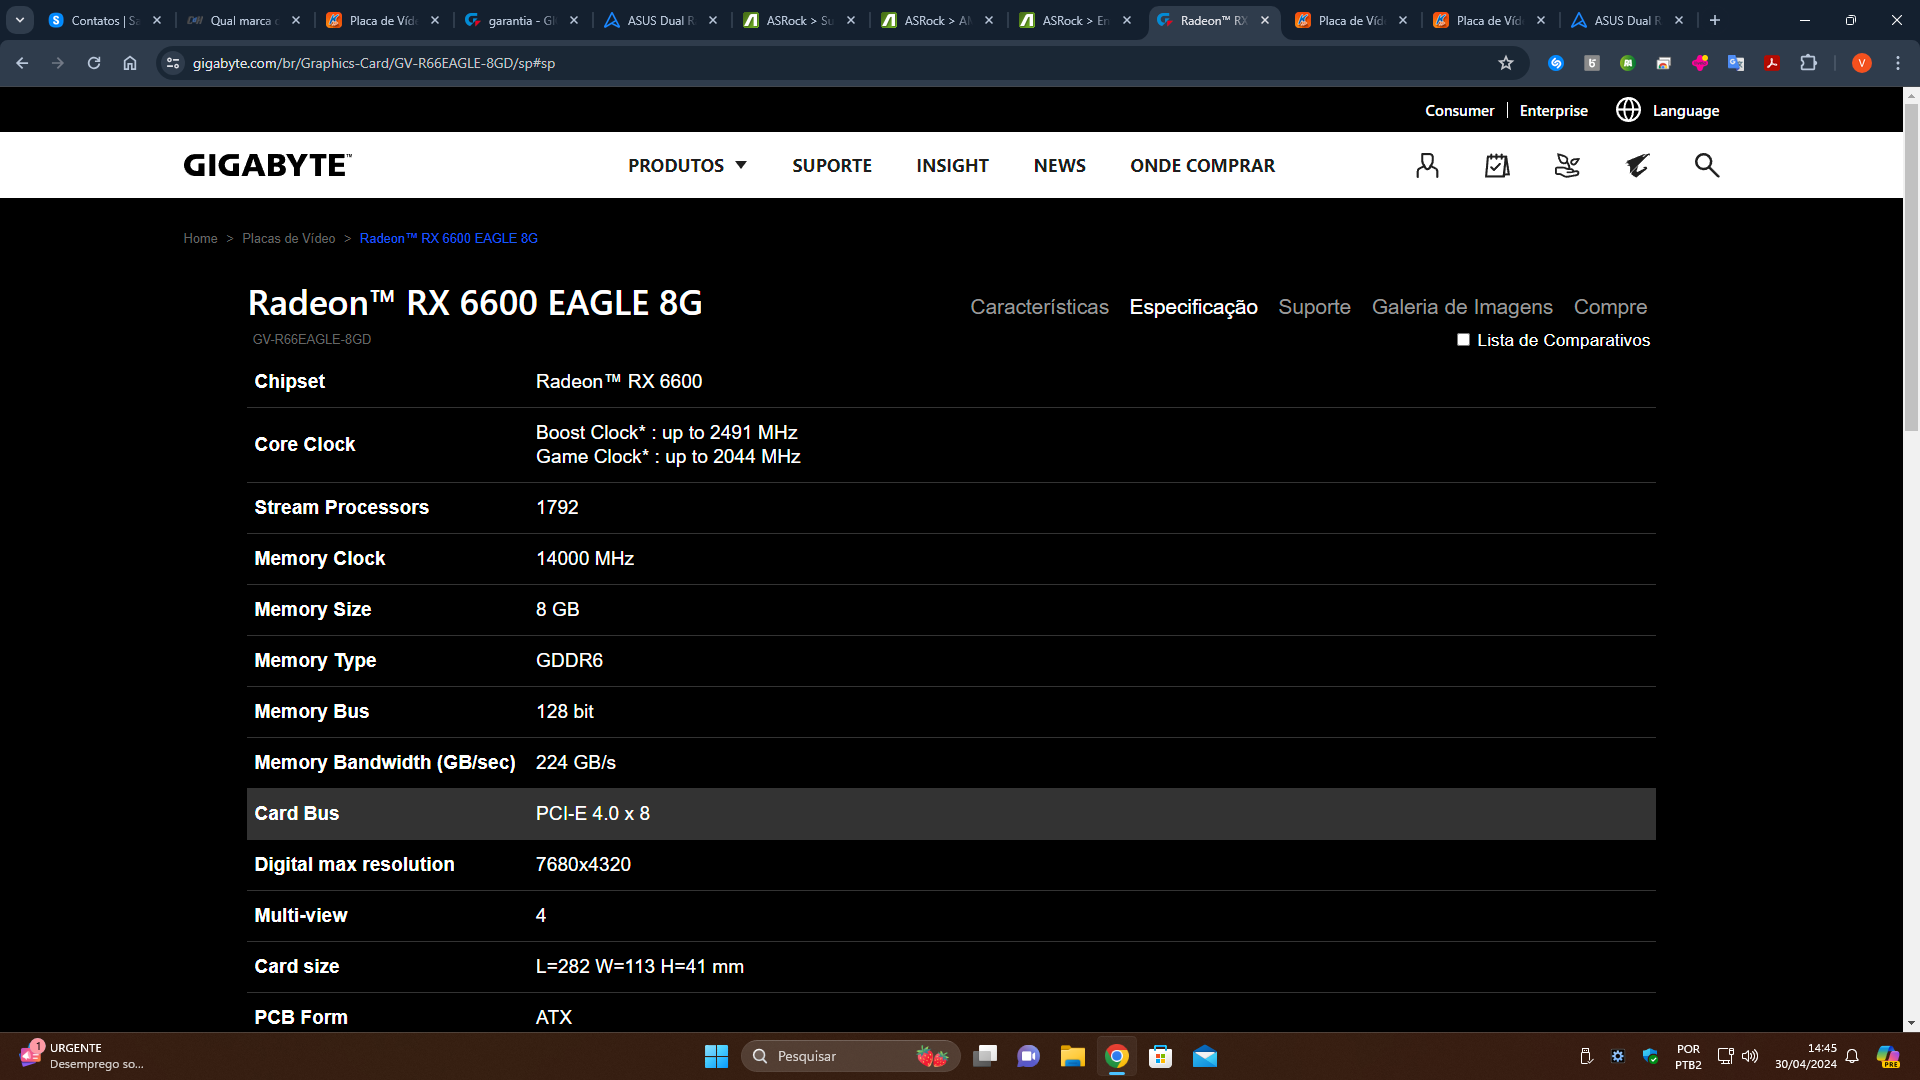Click the browser vertical scrollbar thumb
The image size is (1920, 1080).
click(1911, 267)
